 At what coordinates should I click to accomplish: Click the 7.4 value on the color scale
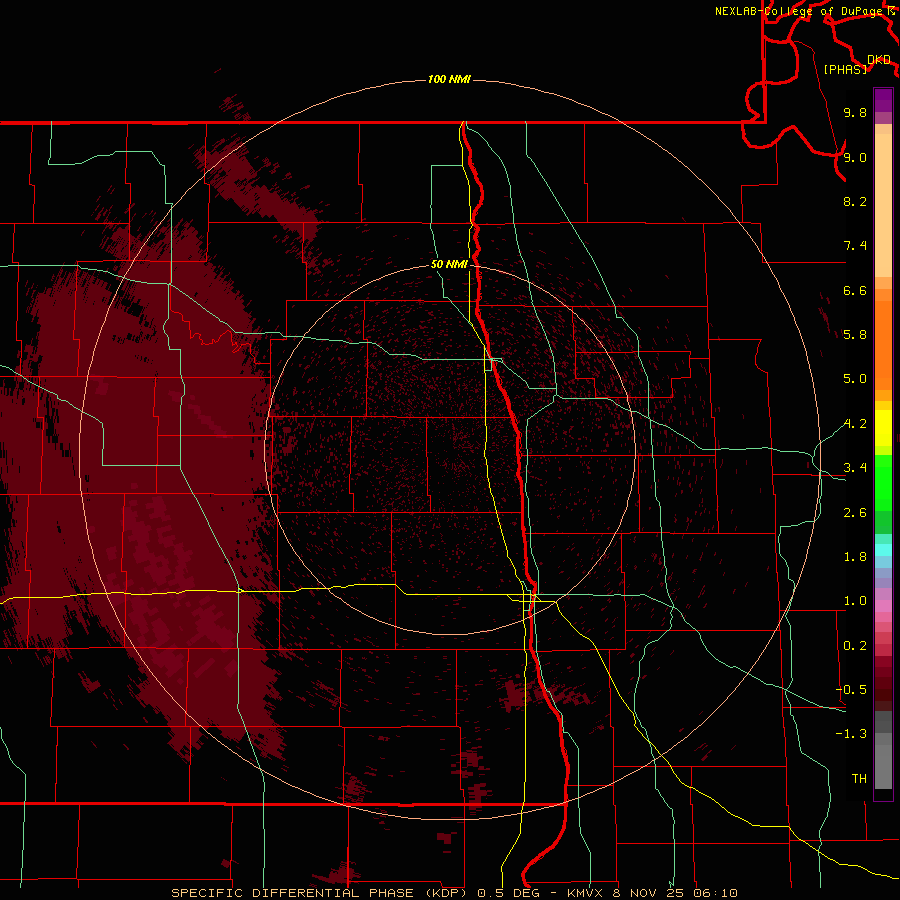click(855, 246)
